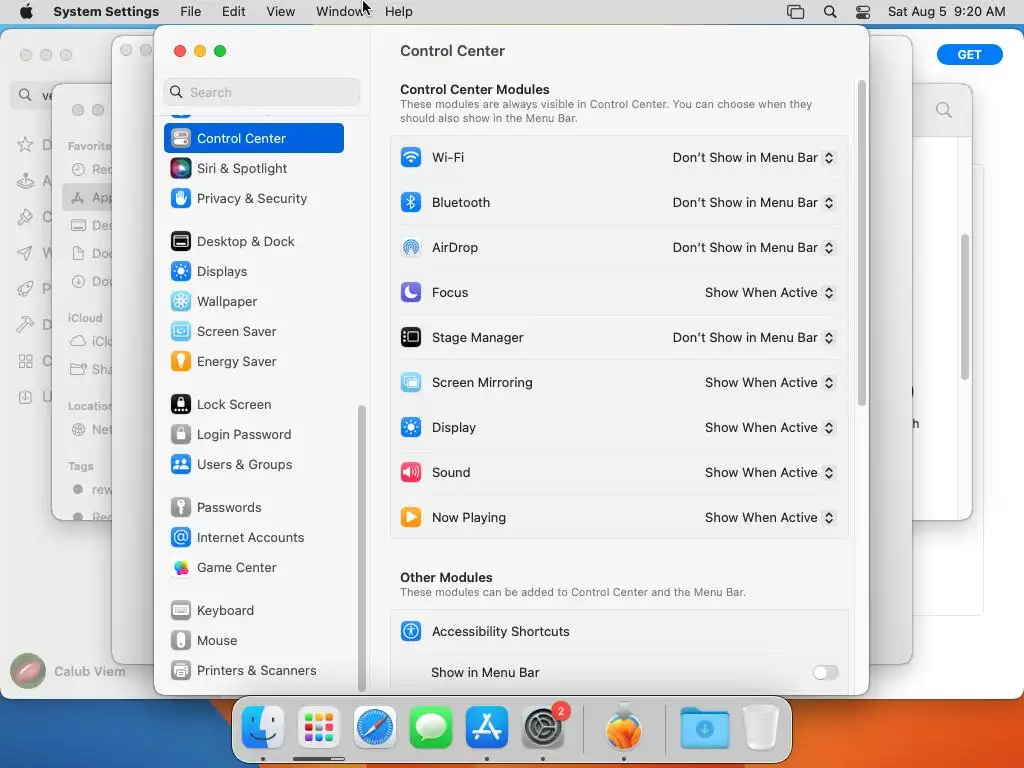Image resolution: width=1024 pixels, height=768 pixels.
Task: Click the Accessibility Shortcuts icon
Action: click(411, 632)
